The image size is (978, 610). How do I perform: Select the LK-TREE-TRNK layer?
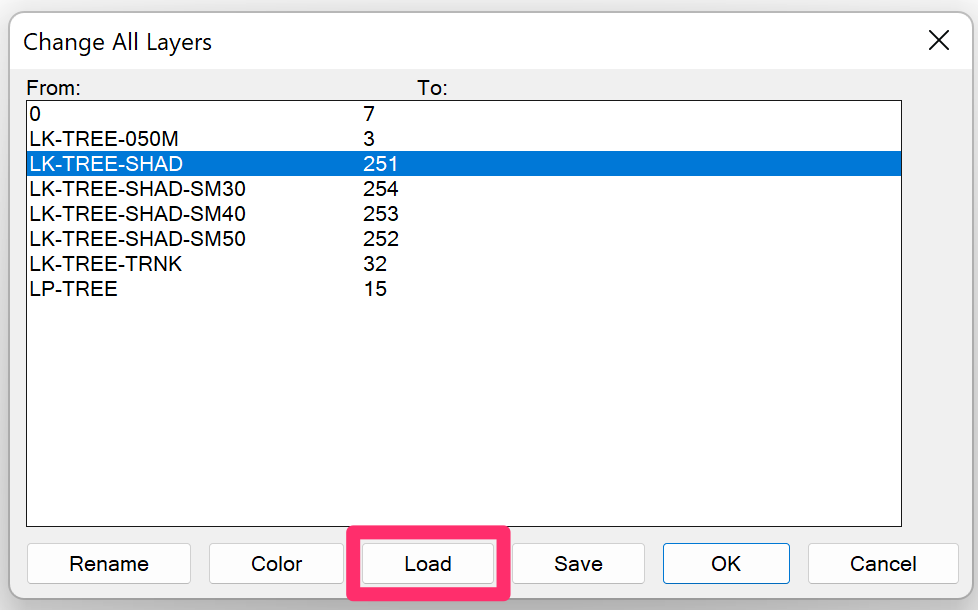[463, 263]
